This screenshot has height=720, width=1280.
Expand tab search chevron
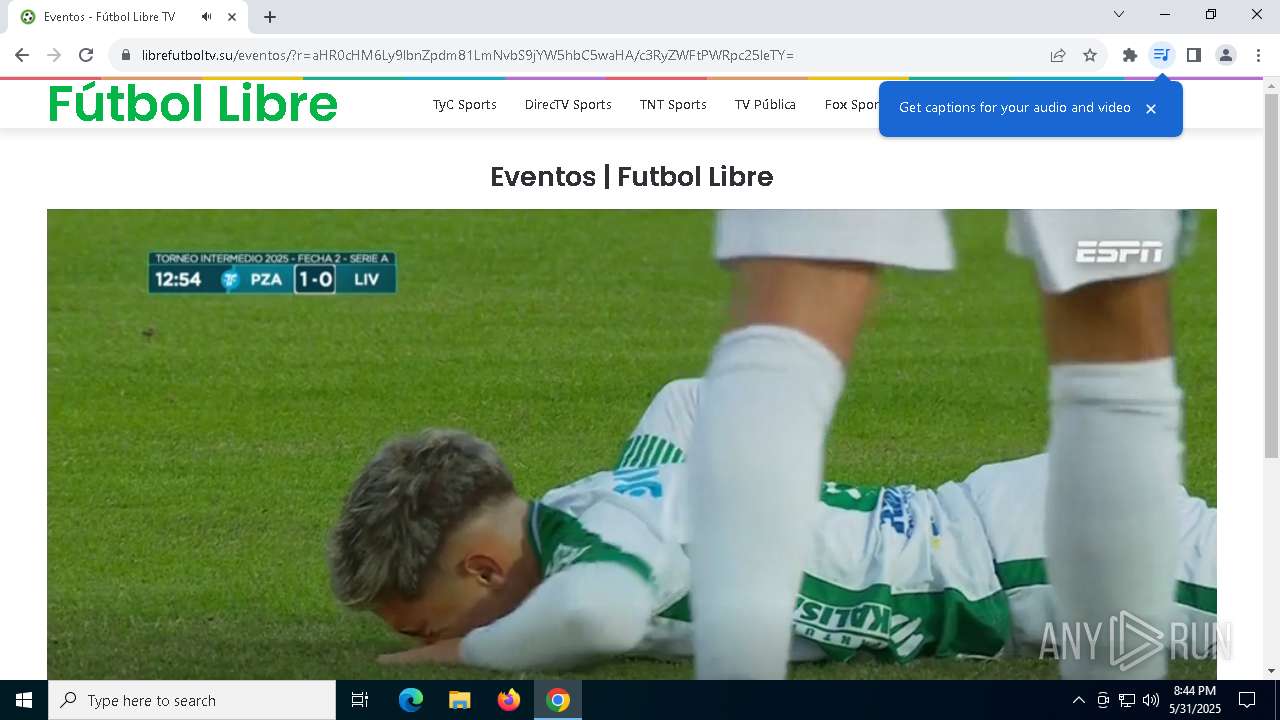[1119, 14]
